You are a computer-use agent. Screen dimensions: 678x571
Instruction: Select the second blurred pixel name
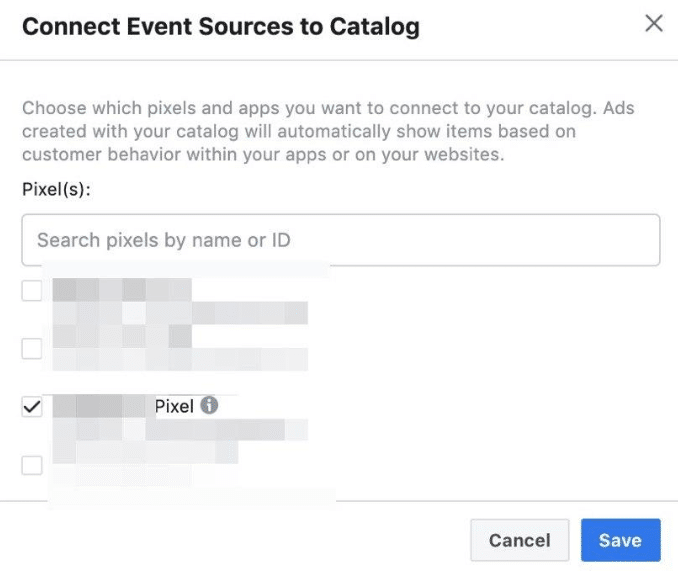pyautogui.click(x=122, y=337)
